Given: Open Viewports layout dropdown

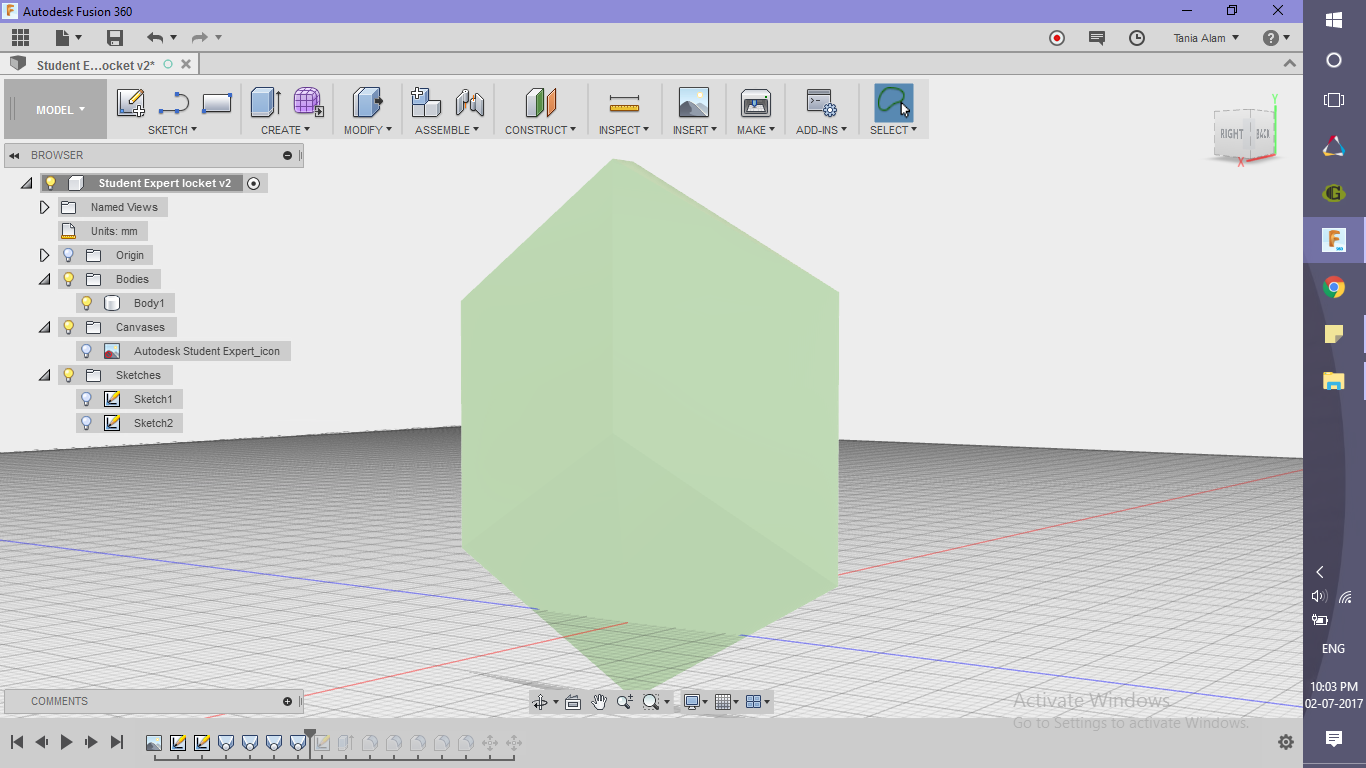Looking at the screenshot, I should [759, 702].
